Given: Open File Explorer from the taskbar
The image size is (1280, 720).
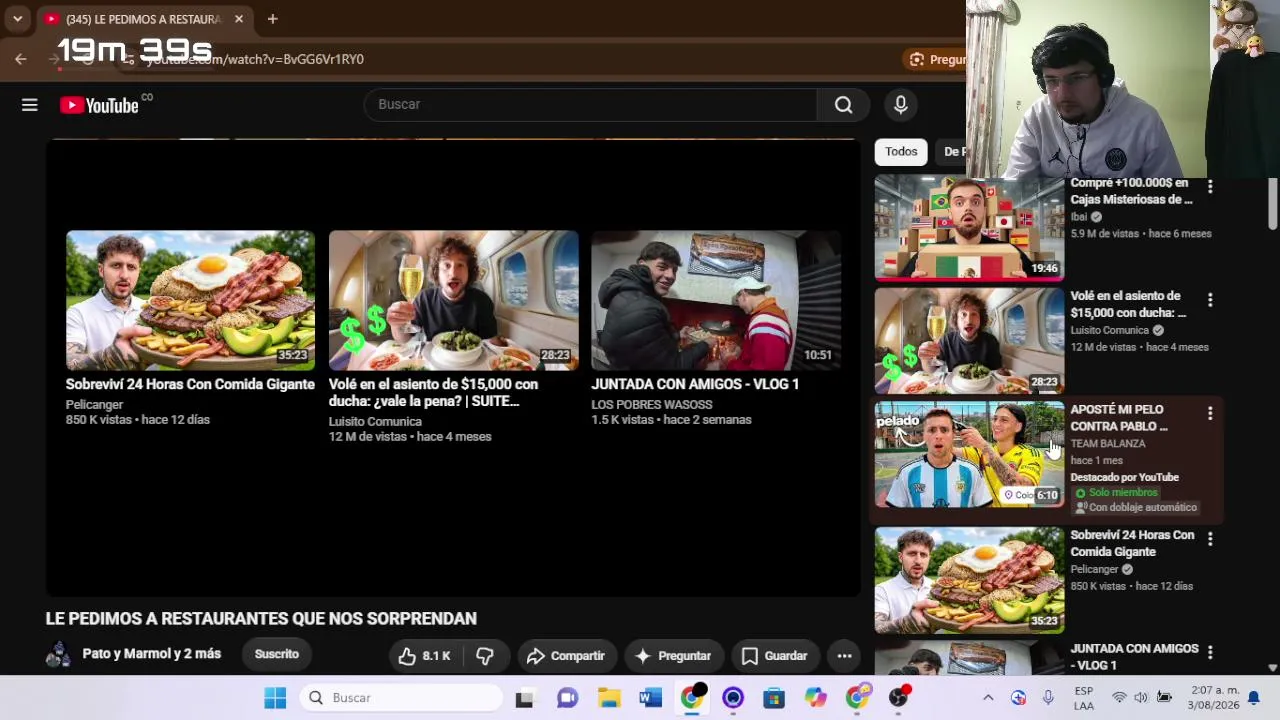Looking at the screenshot, I should 609,698.
